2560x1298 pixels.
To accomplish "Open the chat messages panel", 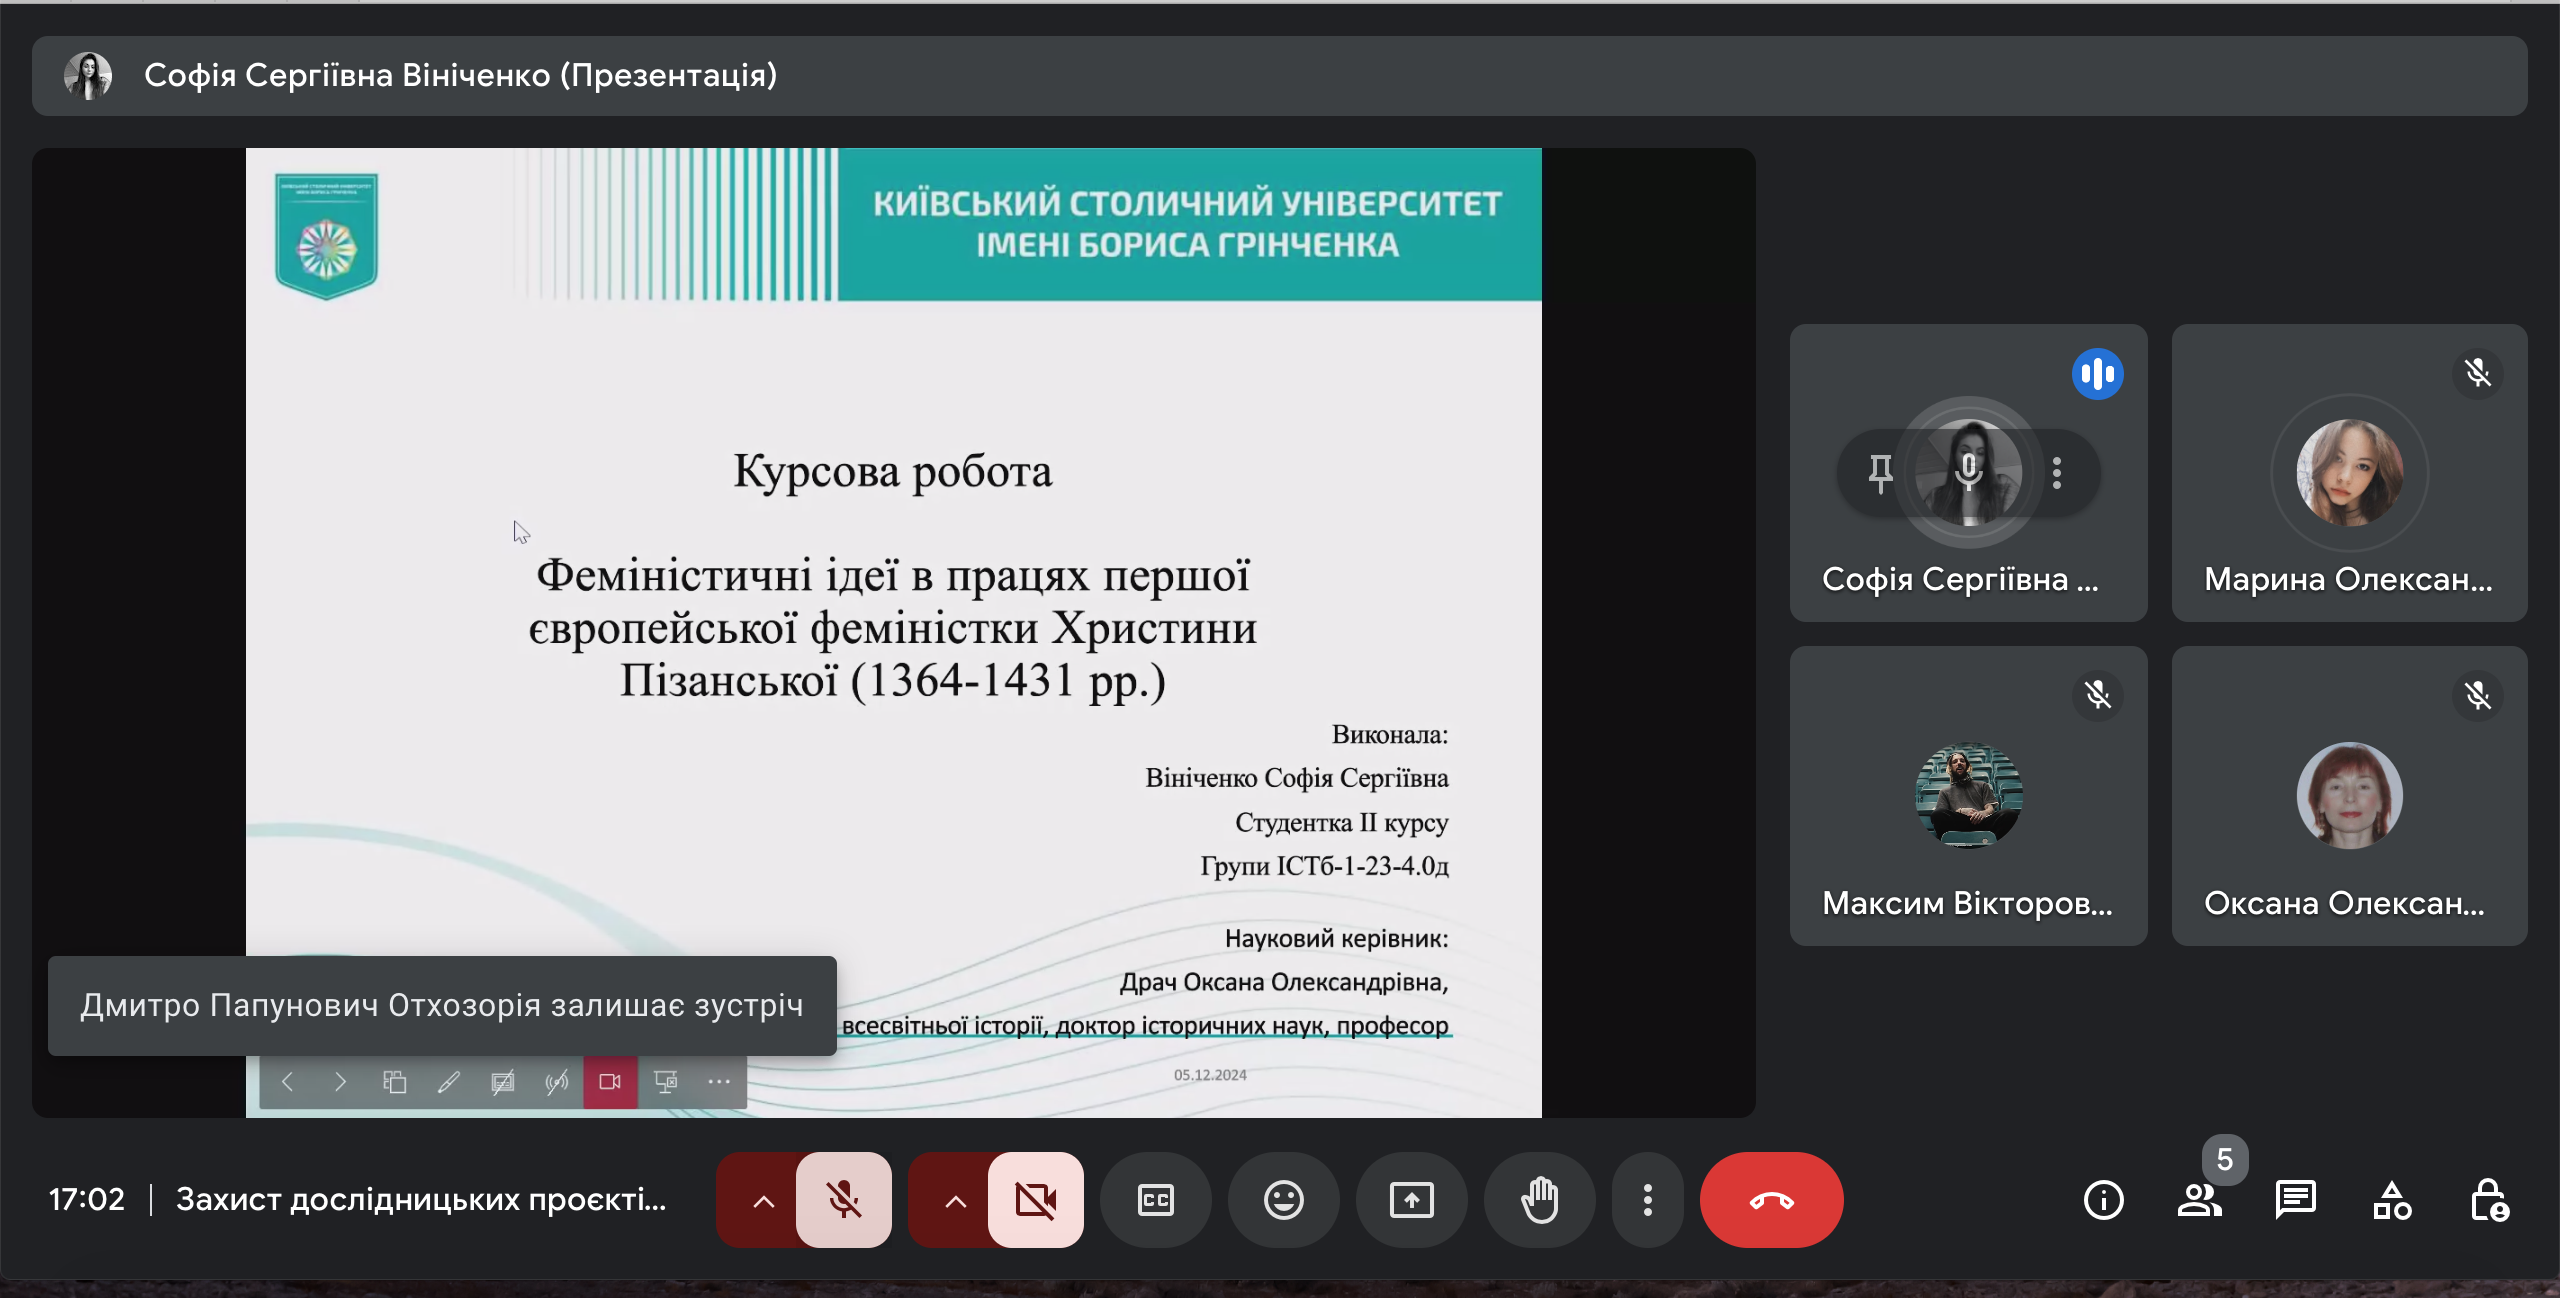I will [2295, 1199].
